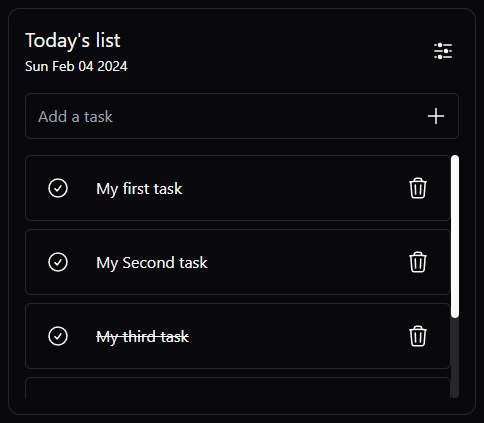Click the plus icon to add task
This screenshot has height=423, width=484.
[x=436, y=116]
